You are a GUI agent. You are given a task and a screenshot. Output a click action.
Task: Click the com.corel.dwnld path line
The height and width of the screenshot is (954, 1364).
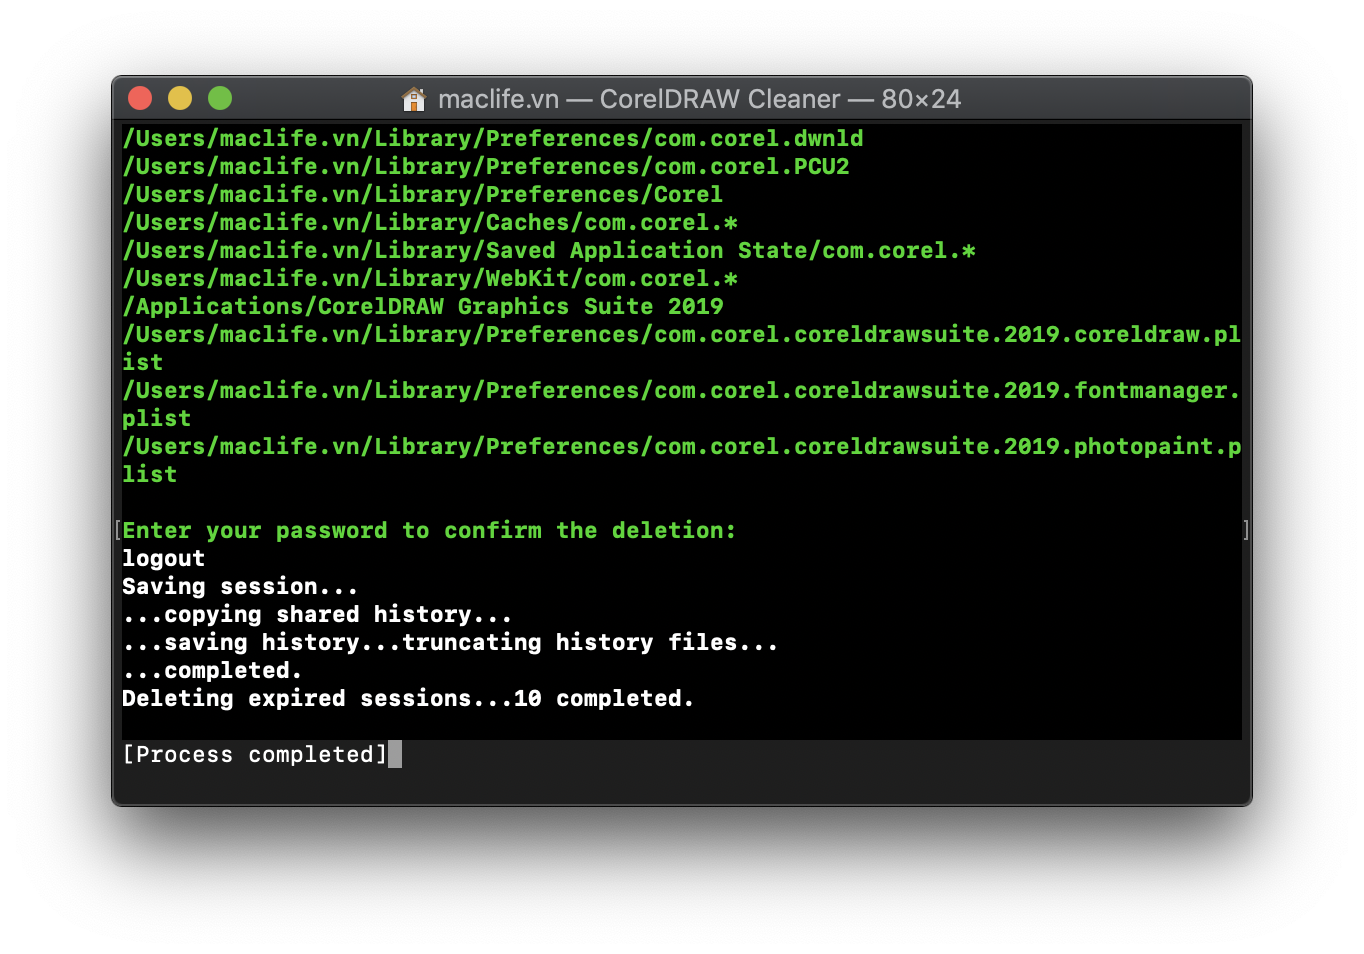[492, 139]
